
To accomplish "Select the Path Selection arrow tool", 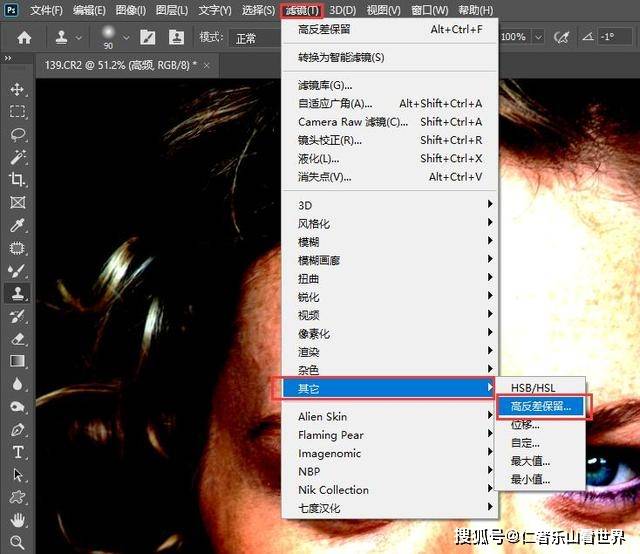I will (x=17, y=475).
